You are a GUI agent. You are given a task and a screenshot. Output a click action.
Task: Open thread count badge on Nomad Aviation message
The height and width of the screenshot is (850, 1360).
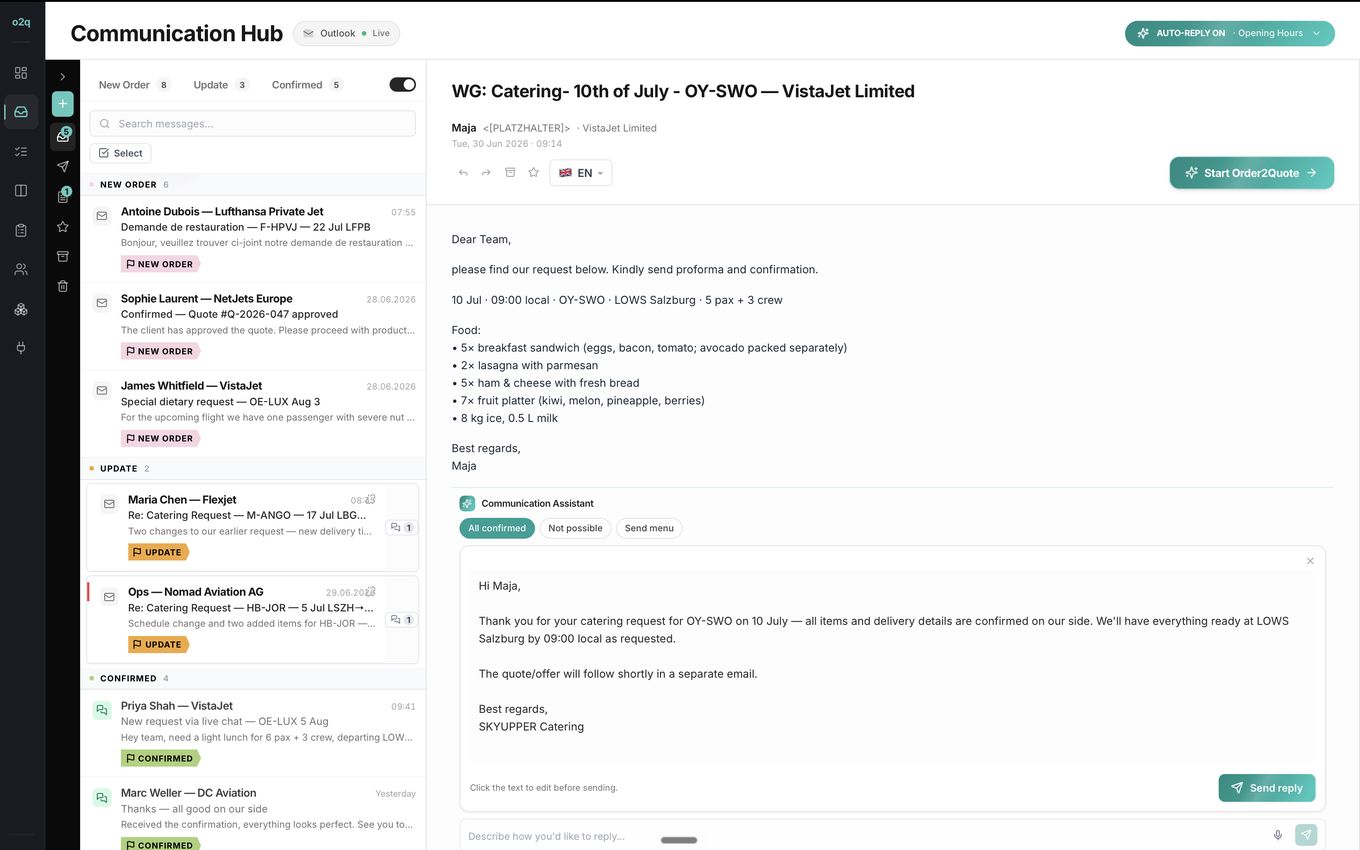(401, 619)
